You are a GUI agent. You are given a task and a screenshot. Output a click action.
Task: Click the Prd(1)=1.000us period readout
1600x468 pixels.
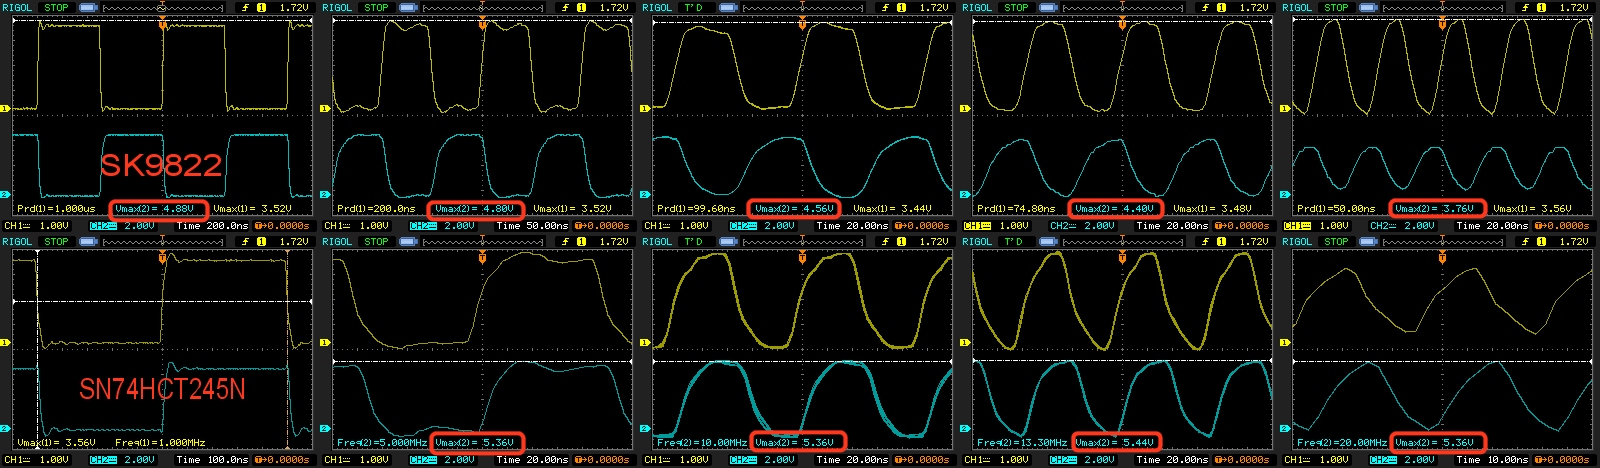pyautogui.click(x=56, y=209)
